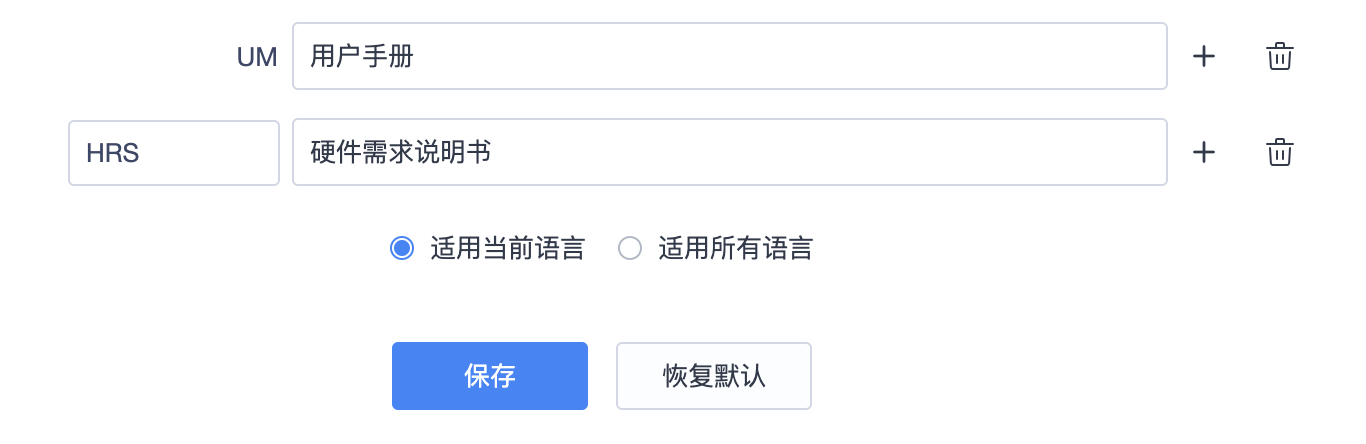The image size is (1366, 444).
Task: Add a row after the HRS entry
Action: point(1204,152)
